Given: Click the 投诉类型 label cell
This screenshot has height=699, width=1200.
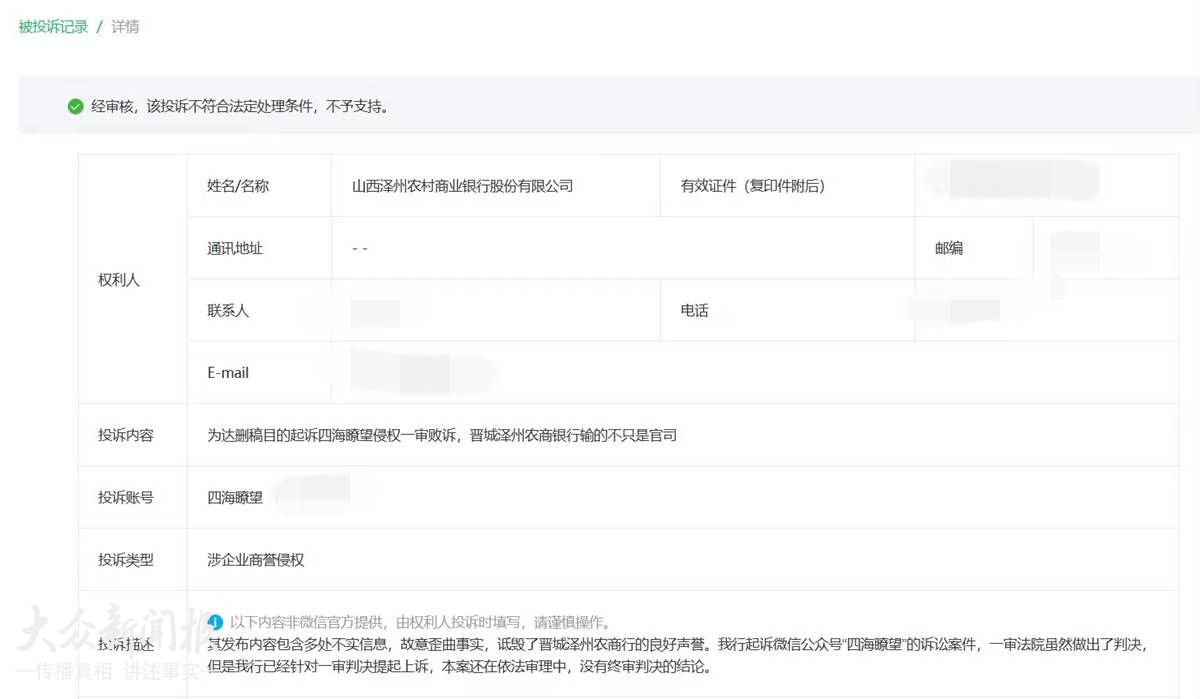Looking at the screenshot, I should pyautogui.click(x=126, y=560).
